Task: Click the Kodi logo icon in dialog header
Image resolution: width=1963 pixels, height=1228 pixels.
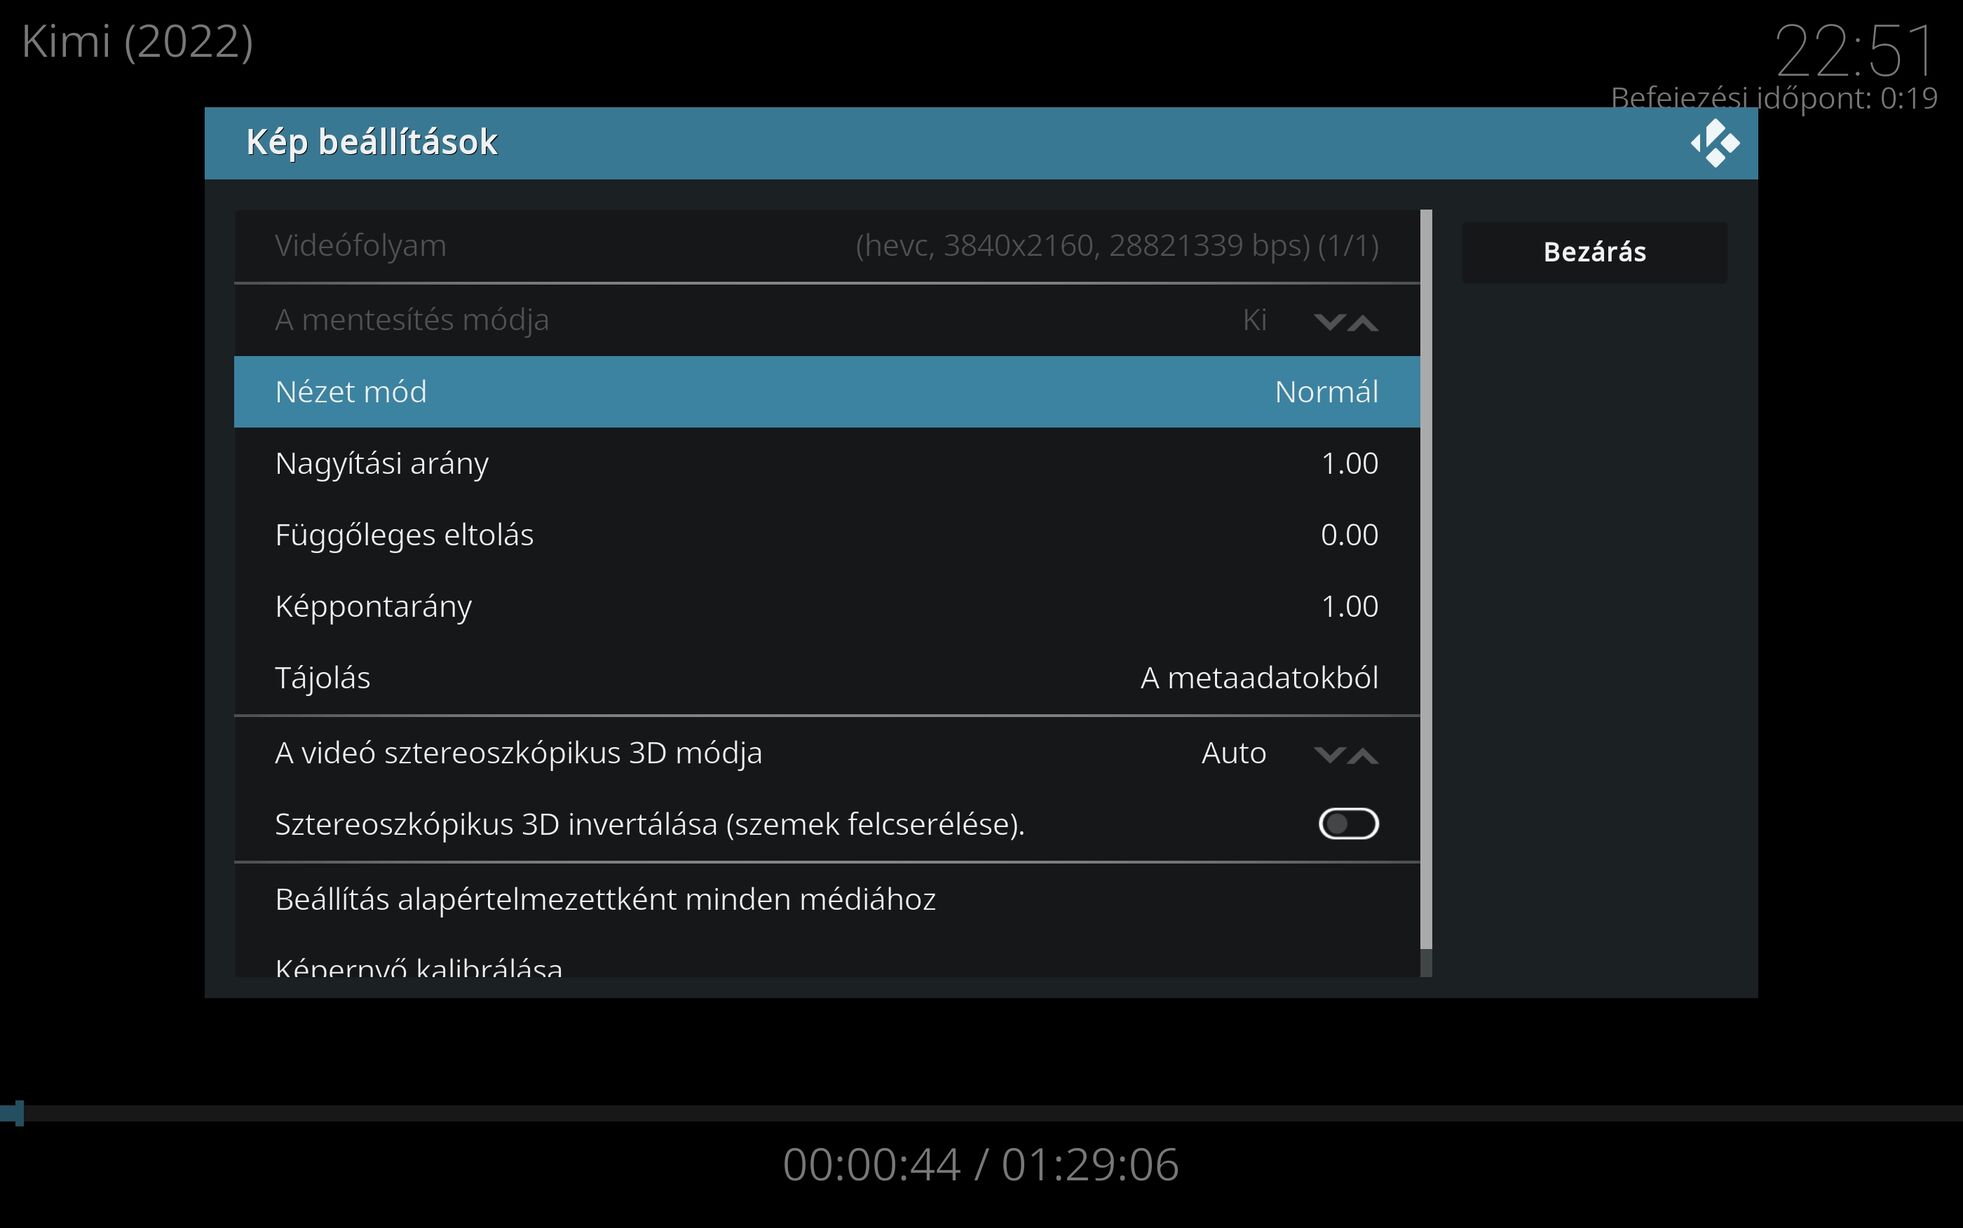Action: click(1714, 143)
